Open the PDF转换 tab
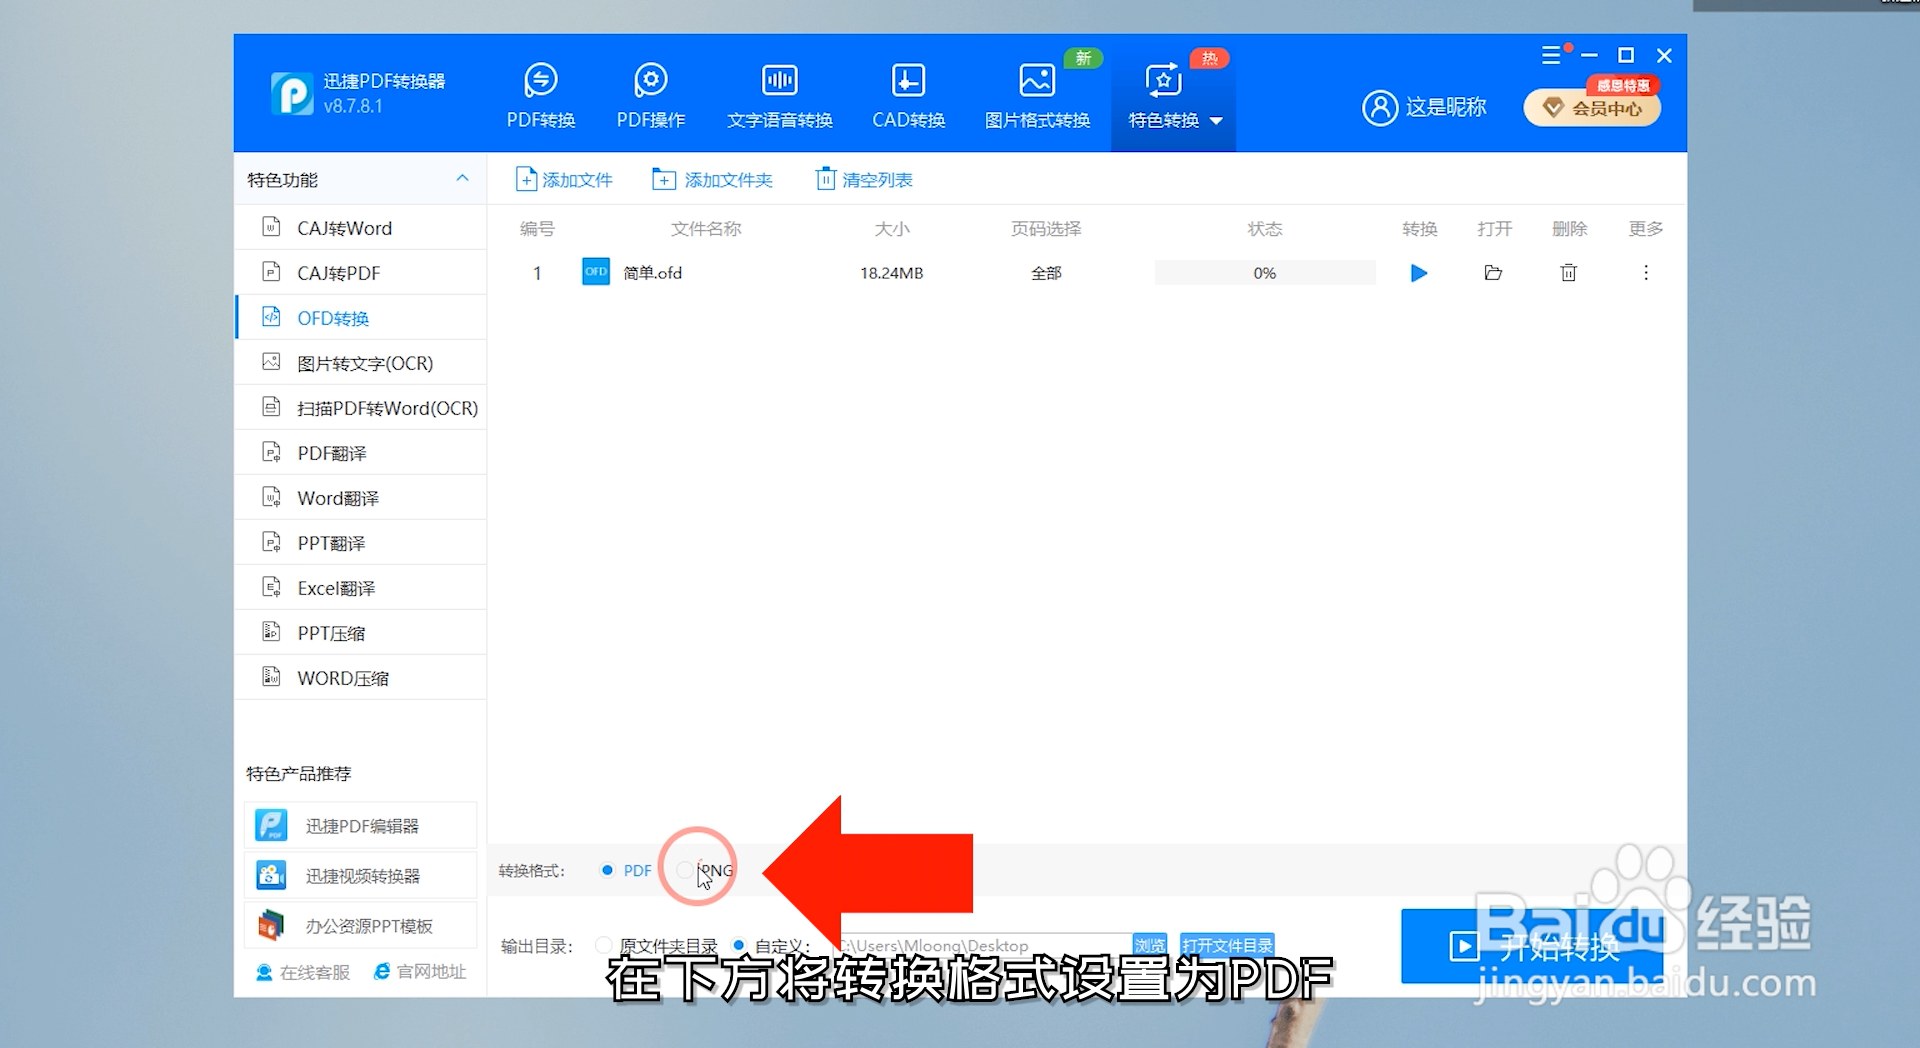Image resolution: width=1920 pixels, height=1048 pixels. pyautogui.click(x=541, y=96)
